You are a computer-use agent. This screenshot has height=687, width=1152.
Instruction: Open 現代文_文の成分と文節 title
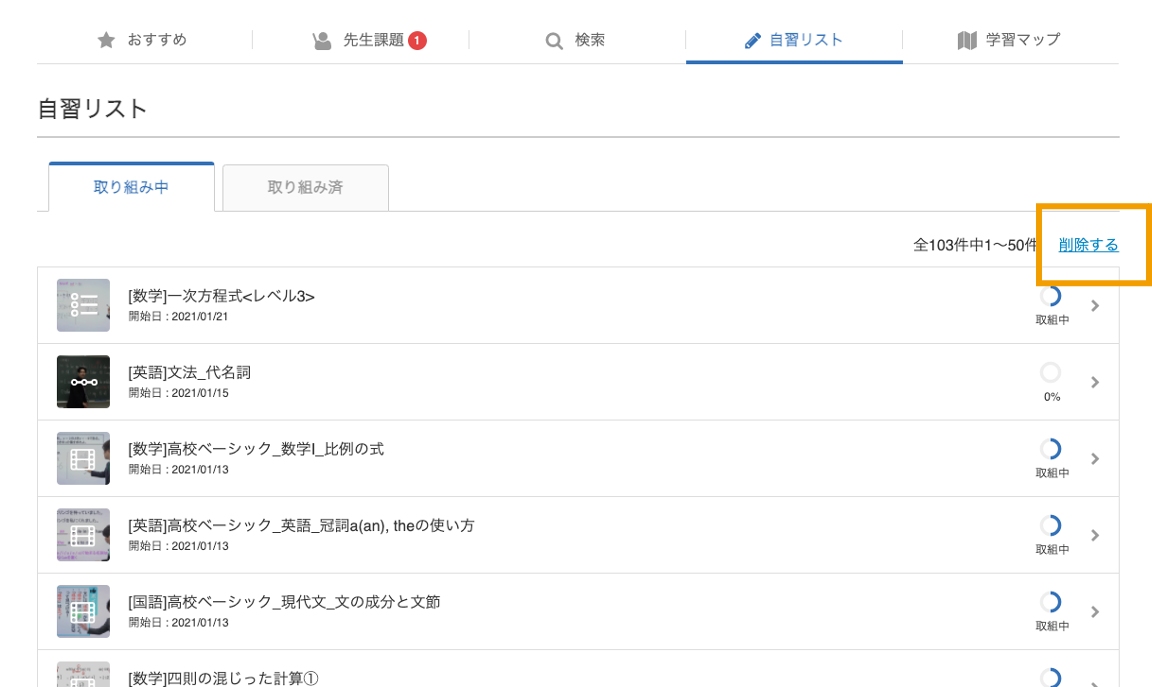pyautogui.click(x=284, y=602)
